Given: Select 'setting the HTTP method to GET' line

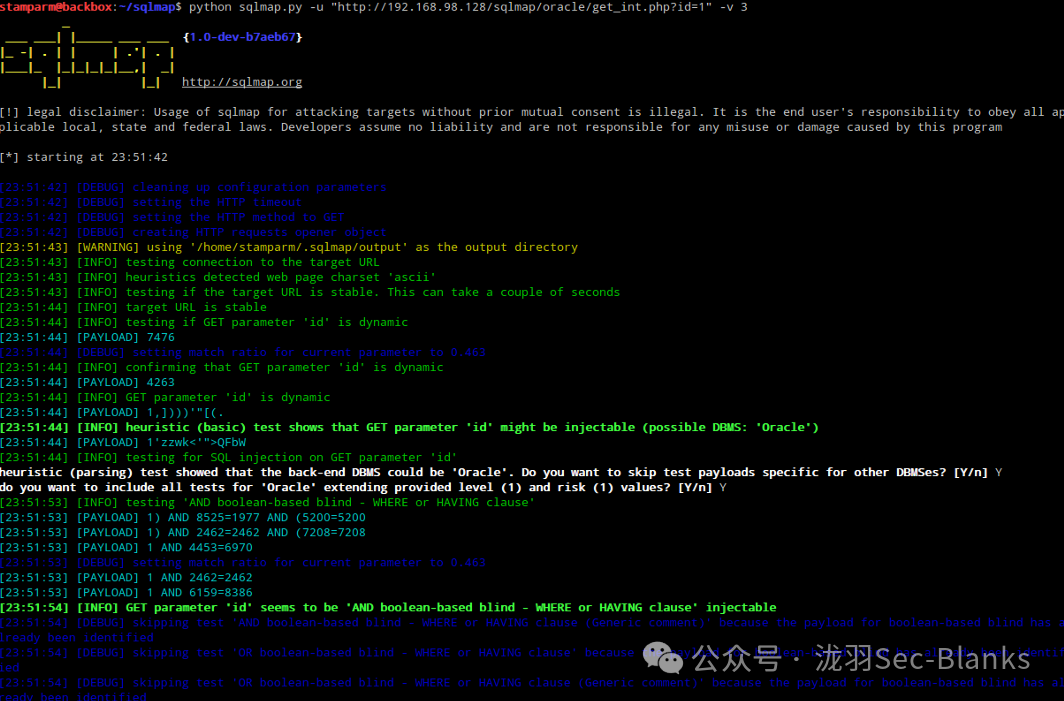Looking at the screenshot, I should point(172,217).
